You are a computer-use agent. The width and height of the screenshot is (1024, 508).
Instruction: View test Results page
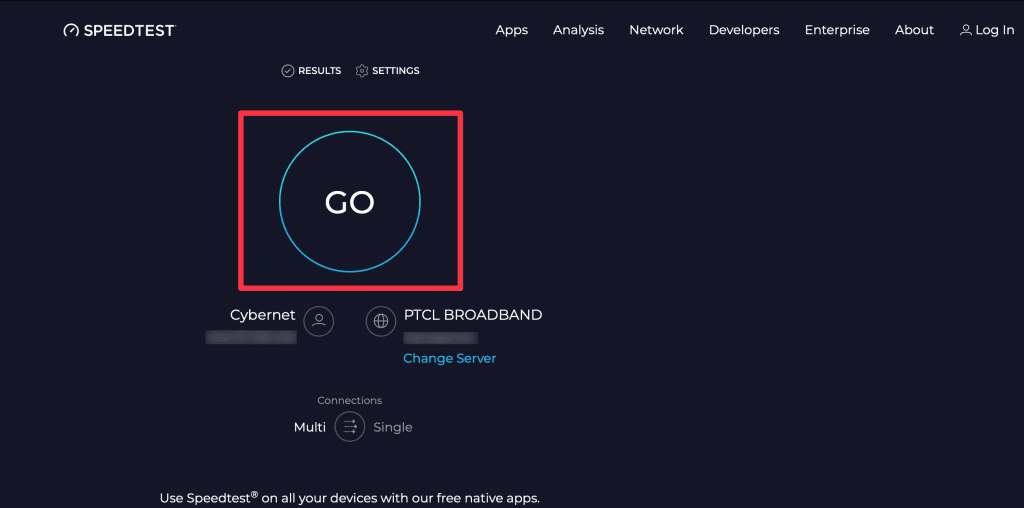coord(319,71)
